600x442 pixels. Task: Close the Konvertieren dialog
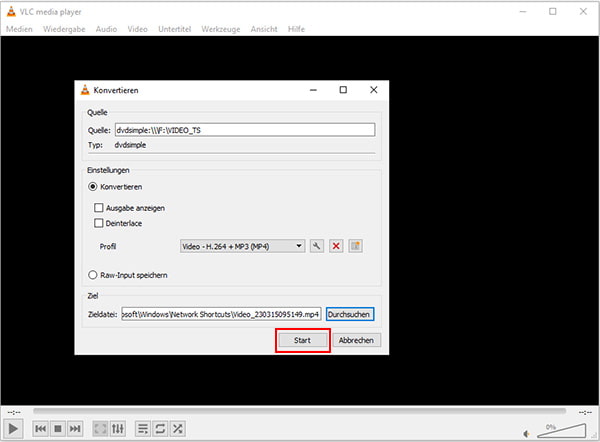(374, 90)
